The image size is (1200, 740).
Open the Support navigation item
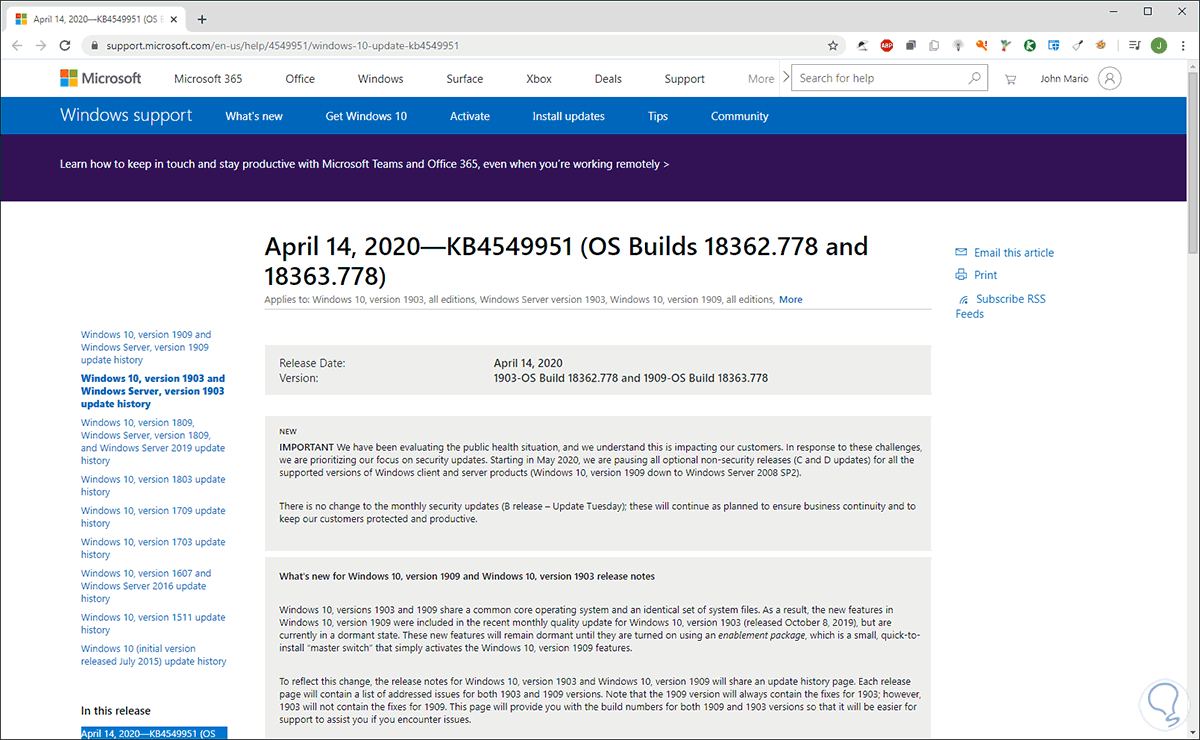[x=685, y=79]
